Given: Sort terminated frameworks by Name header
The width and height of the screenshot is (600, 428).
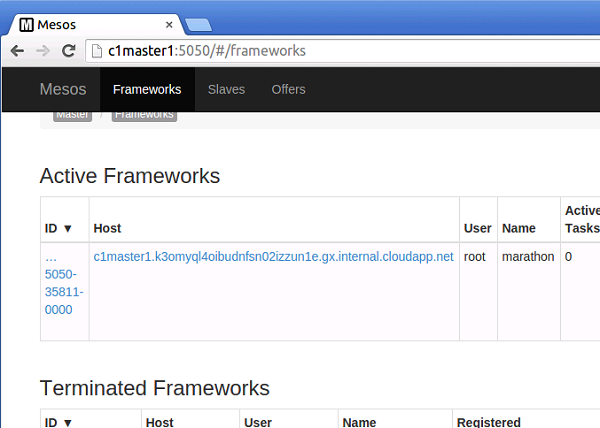Looking at the screenshot, I should click(x=359, y=422).
